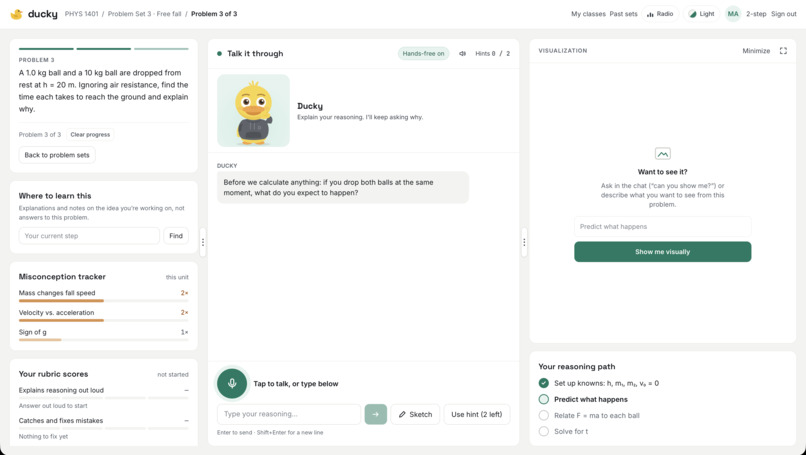Open the MA user avatar
806x455 pixels.
click(733, 14)
